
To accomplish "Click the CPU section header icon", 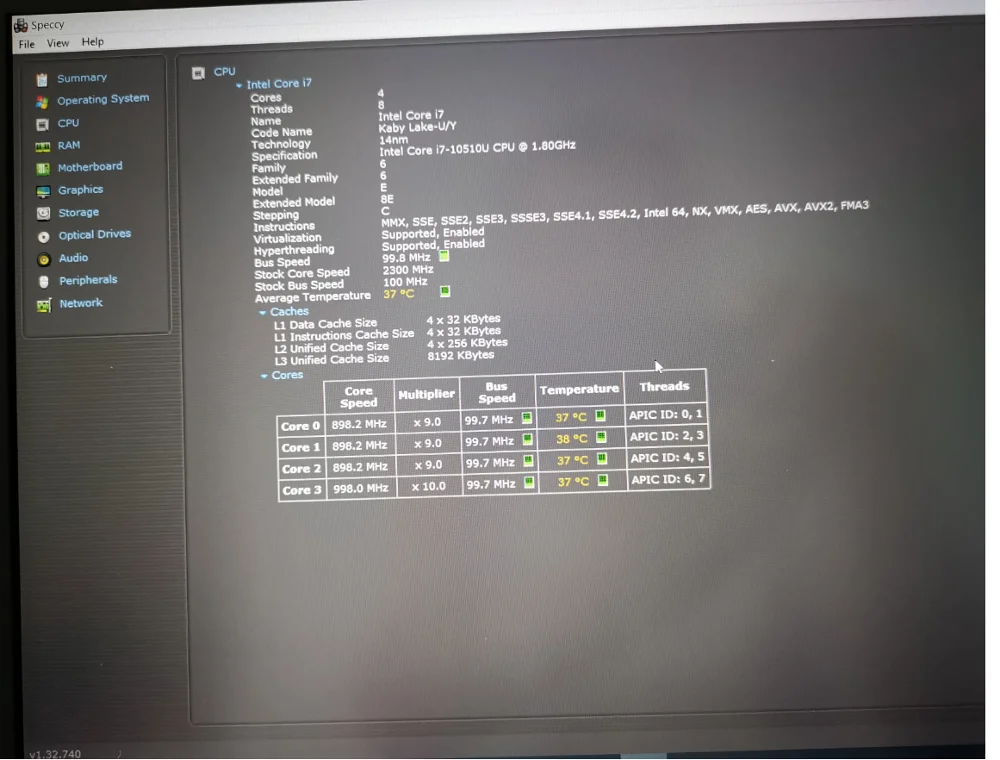I will [x=198, y=73].
